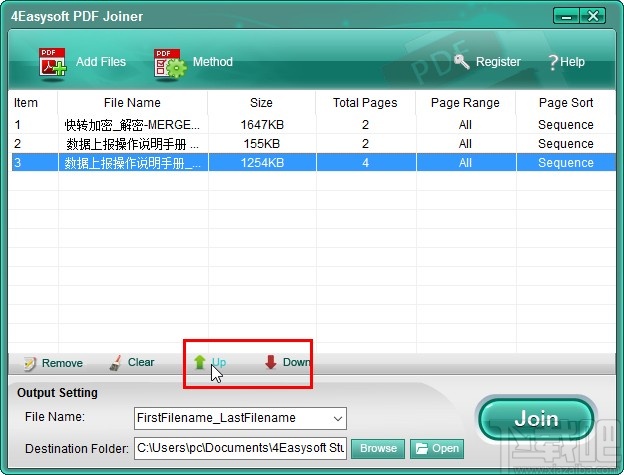Expand the File Name dropdown arrow
This screenshot has height=475, width=624.
click(338, 419)
